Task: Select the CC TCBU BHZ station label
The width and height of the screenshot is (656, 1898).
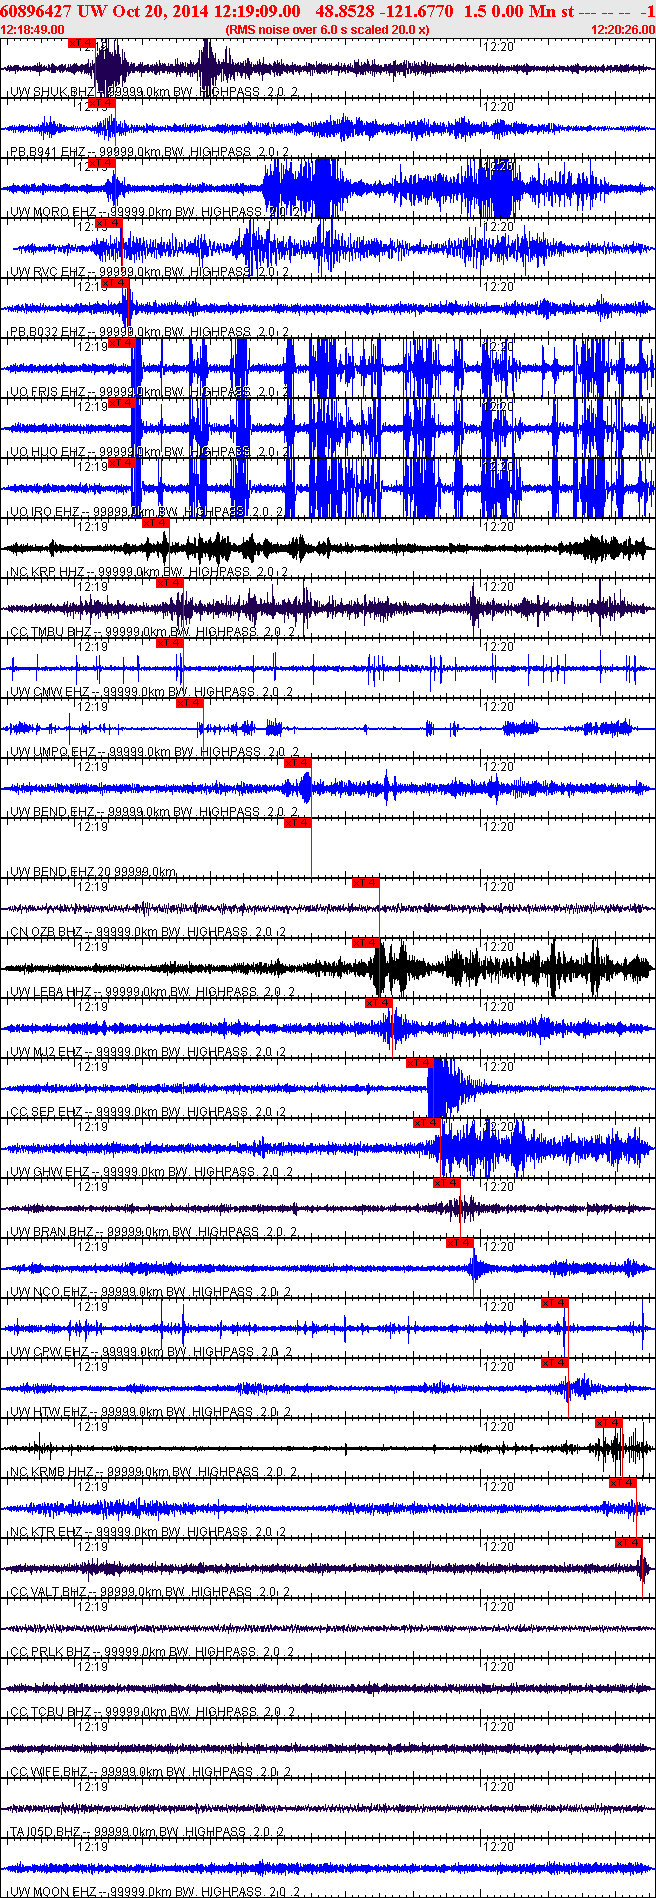Action: [152, 1712]
